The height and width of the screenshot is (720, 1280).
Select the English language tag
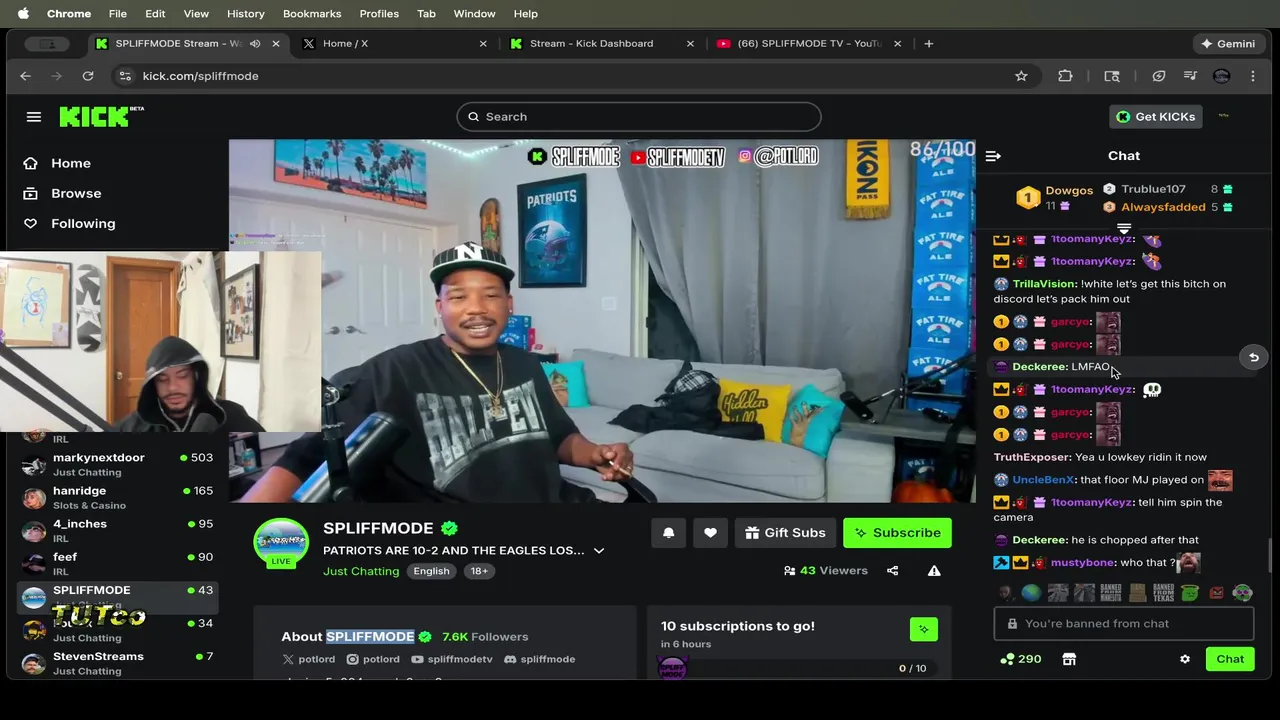431,571
